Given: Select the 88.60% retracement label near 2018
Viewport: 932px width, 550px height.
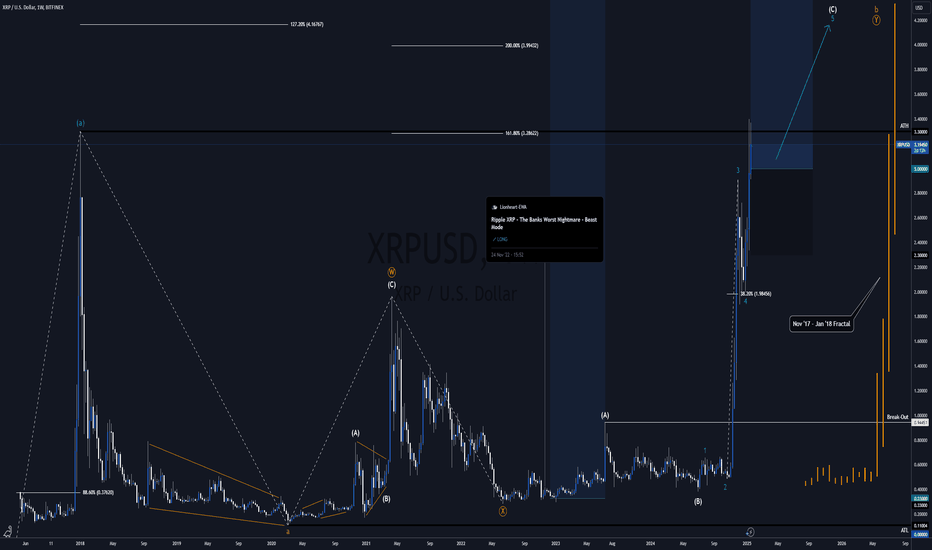Looking at the screenshot, I should pyautogui.click(x=98, y=492).
